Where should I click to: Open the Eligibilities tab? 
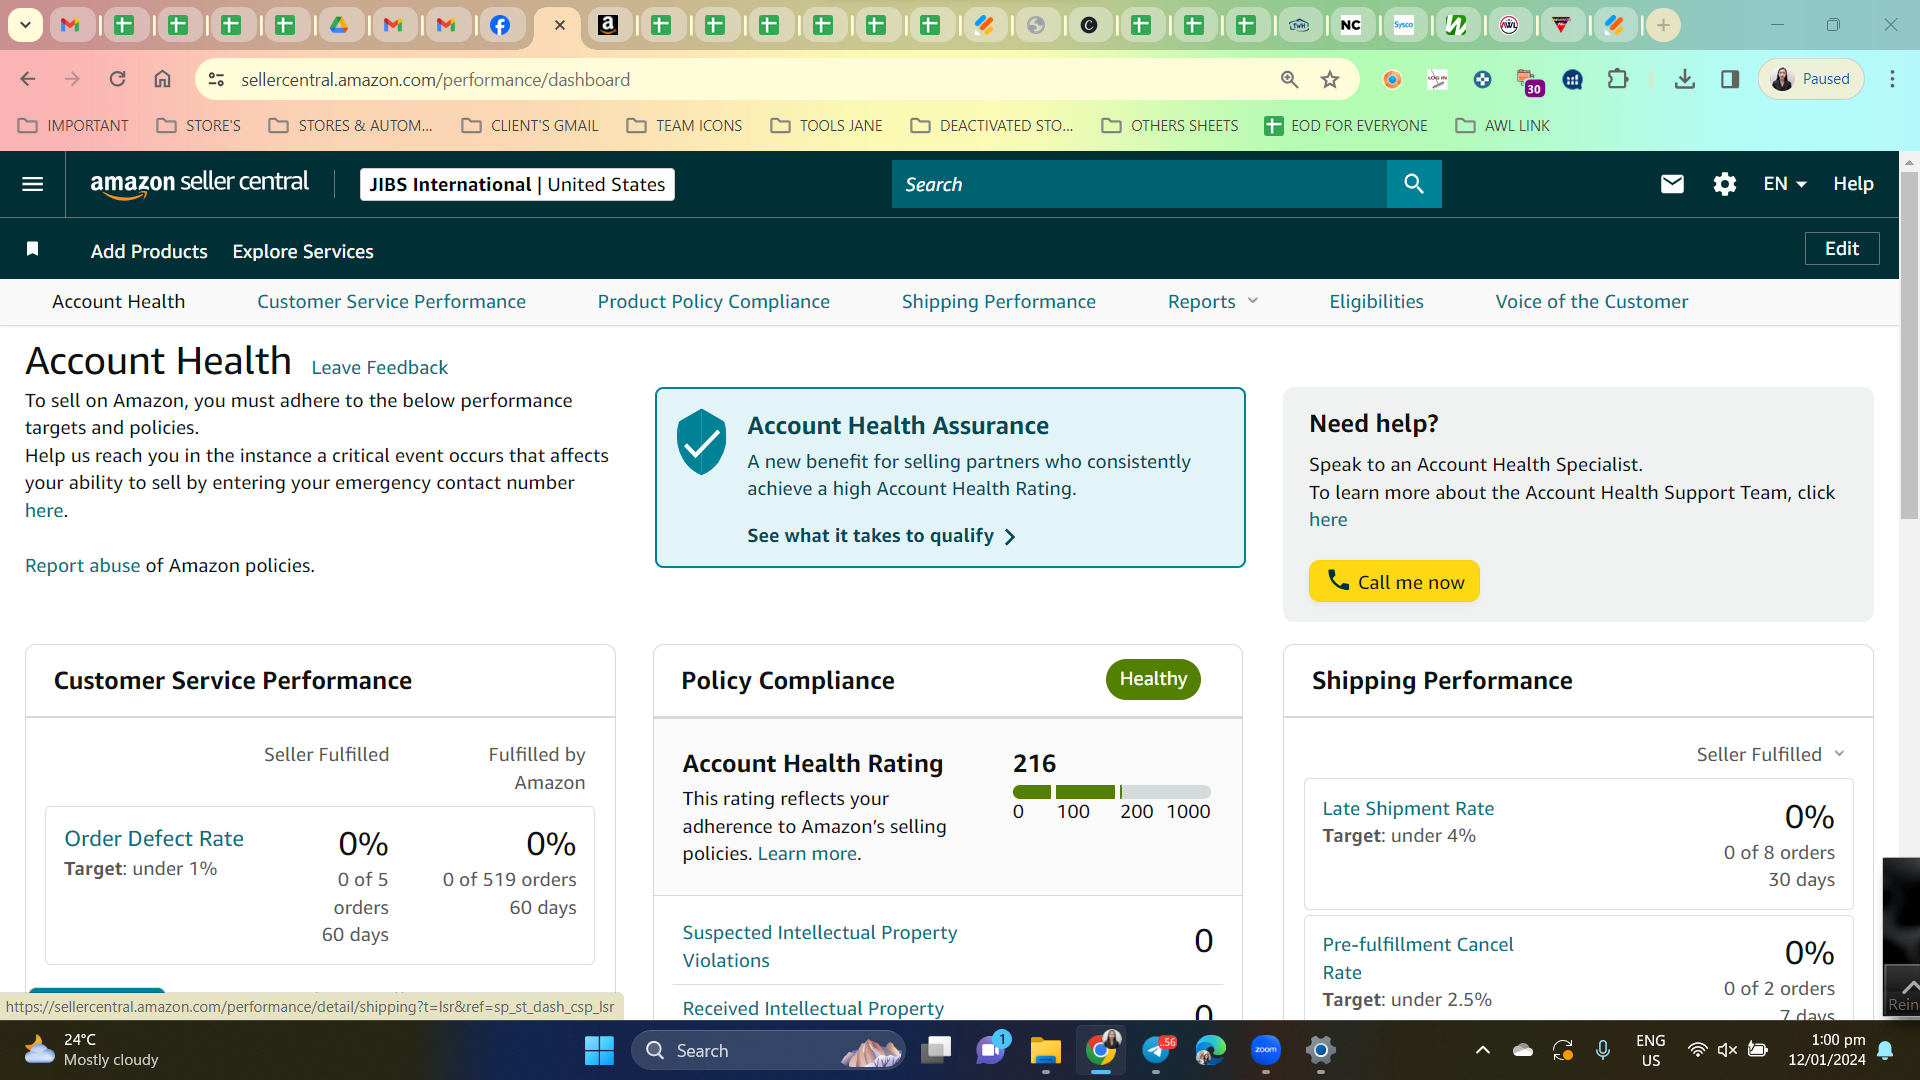1376,302
